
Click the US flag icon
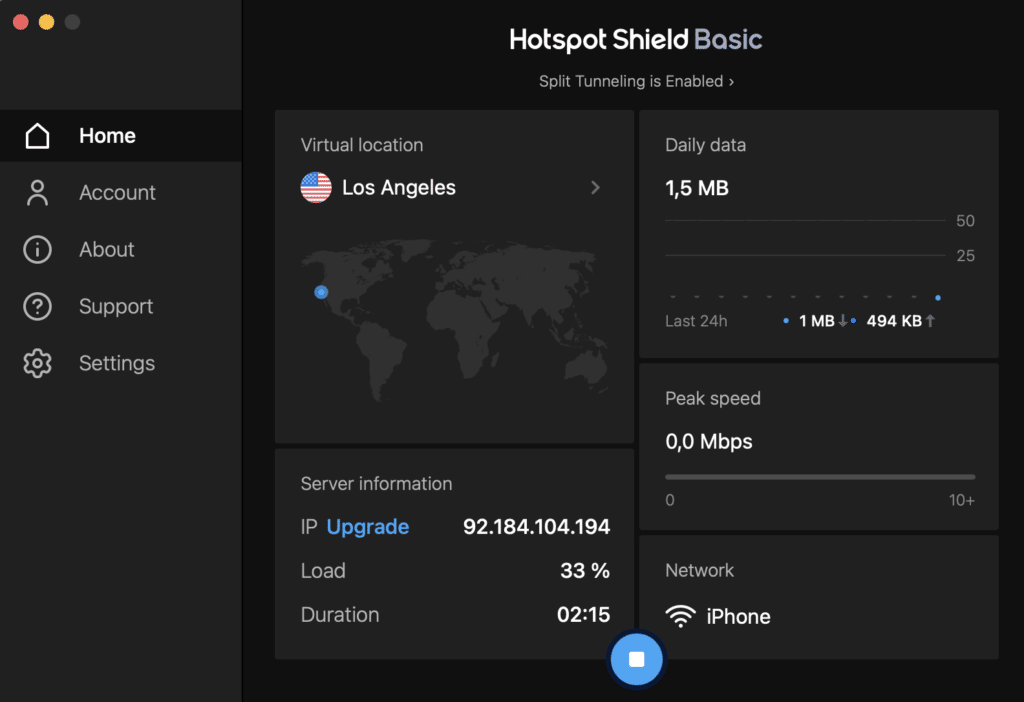click(316, 187)
